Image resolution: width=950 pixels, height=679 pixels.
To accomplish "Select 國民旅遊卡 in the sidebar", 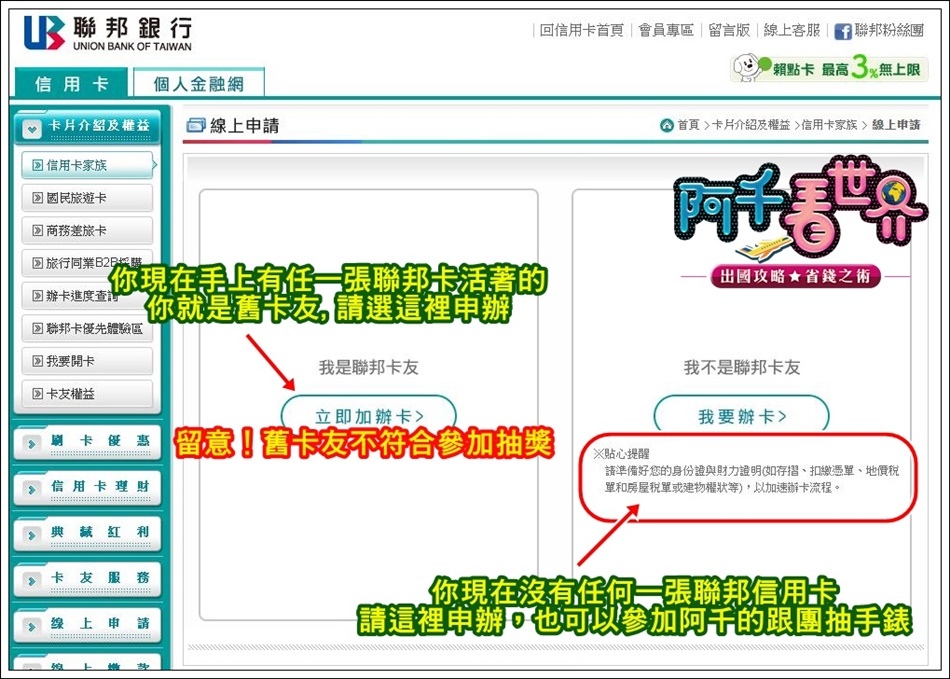I will coord(87,197).
